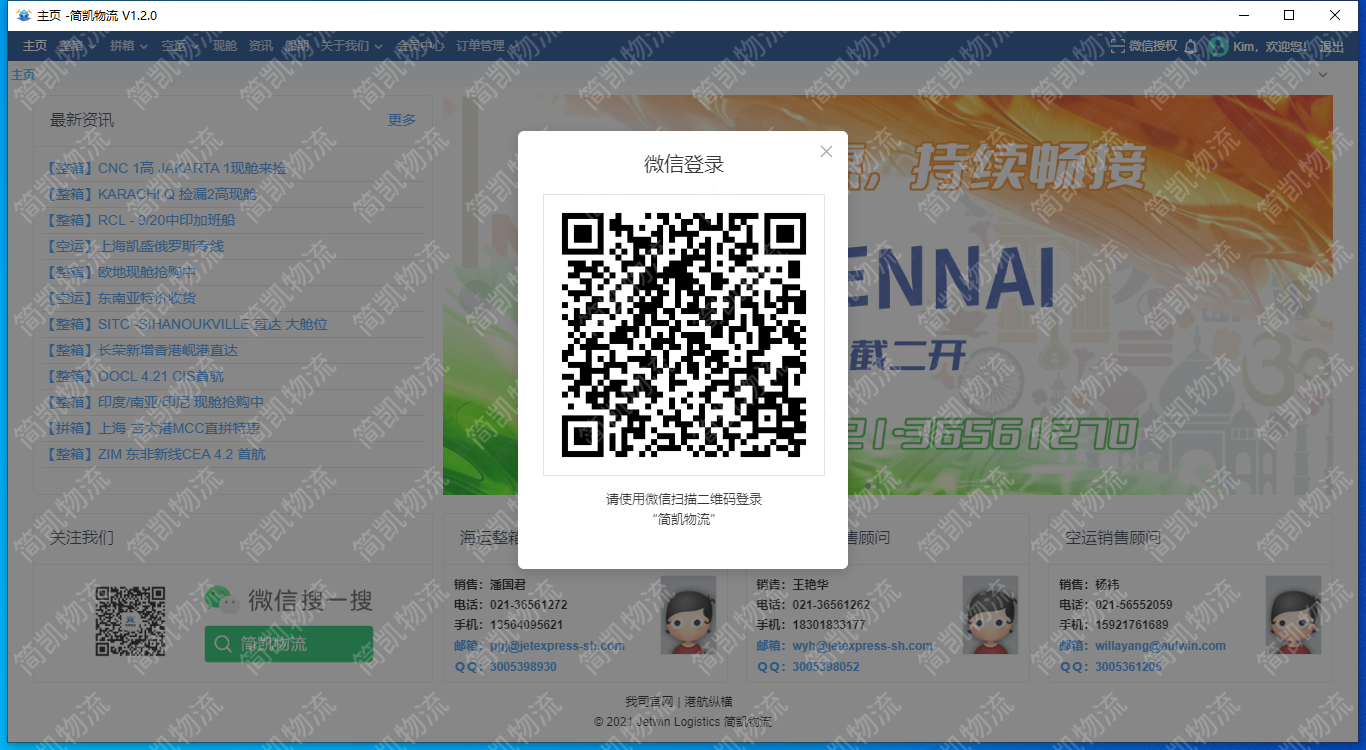Viewport: 1366px width, 750px height.
Task: Click email link wyh@jetexpress-sh.com
Action: [x=863, y=646]
